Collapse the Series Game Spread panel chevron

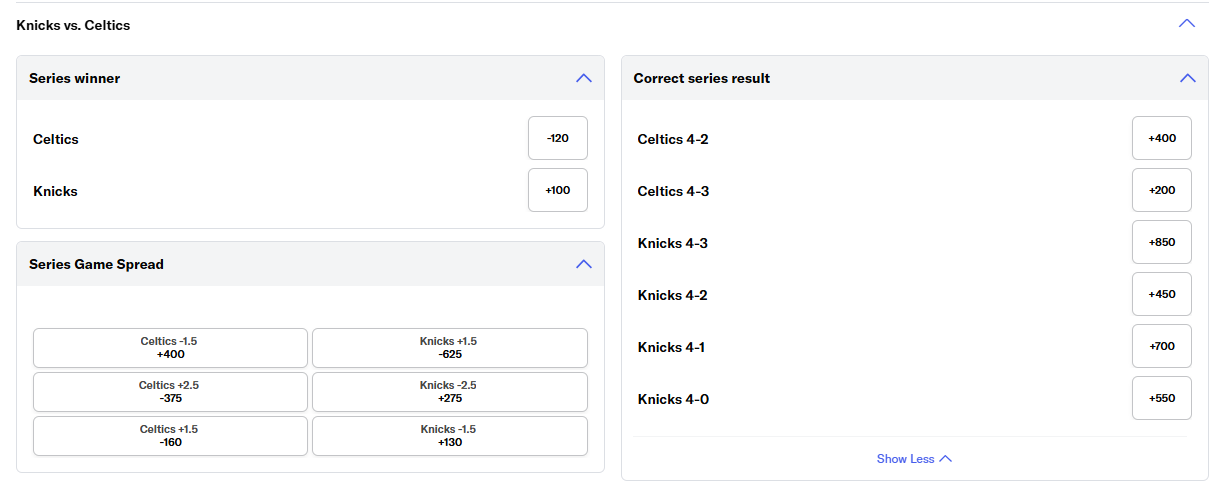(584, 264)
